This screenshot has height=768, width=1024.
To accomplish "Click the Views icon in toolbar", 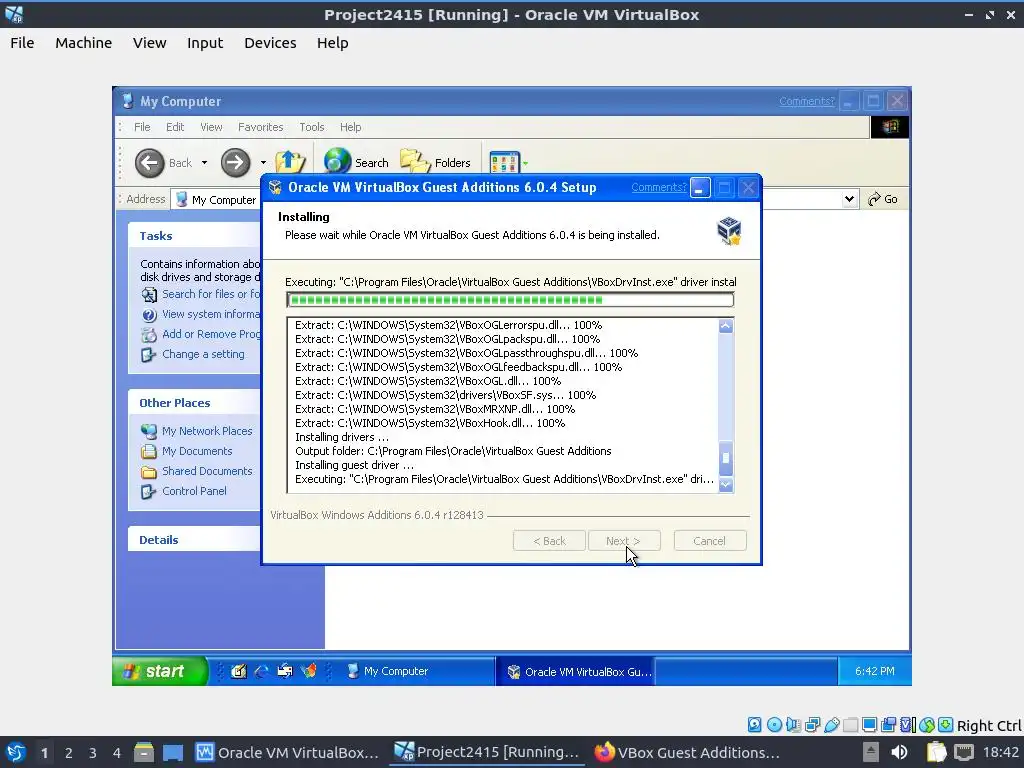I will tap(504, 162).
